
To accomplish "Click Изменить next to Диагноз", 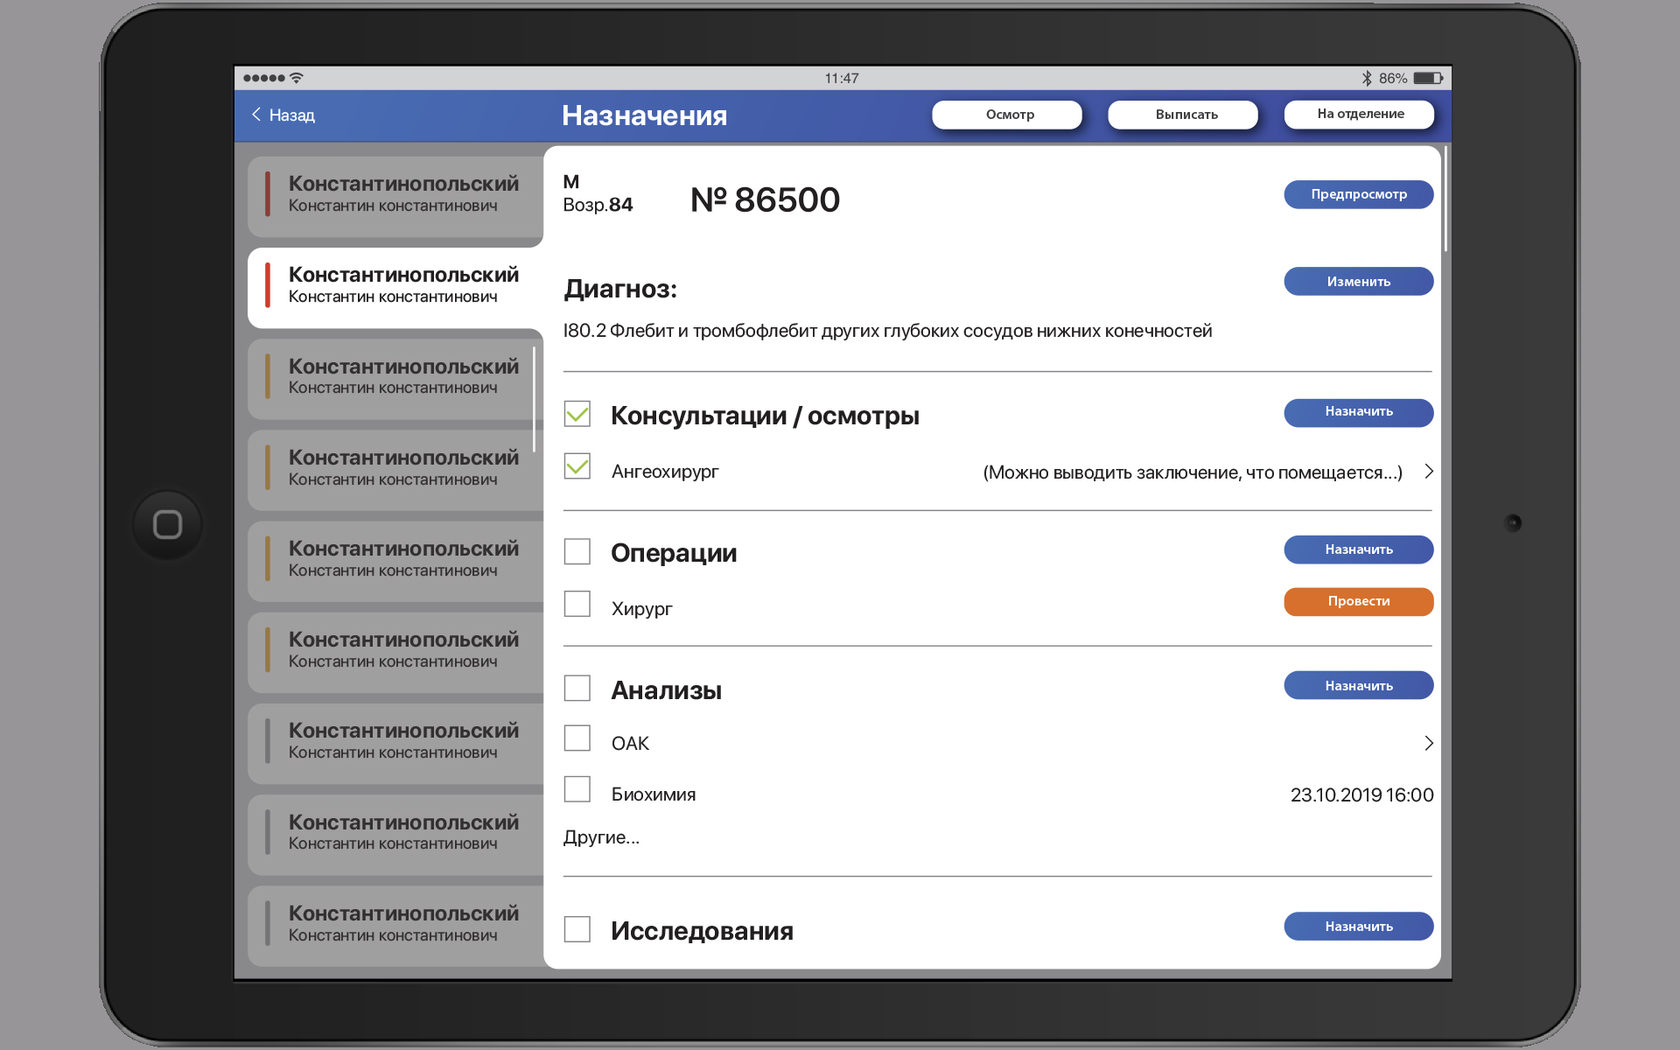I will tap(1359, 281).
